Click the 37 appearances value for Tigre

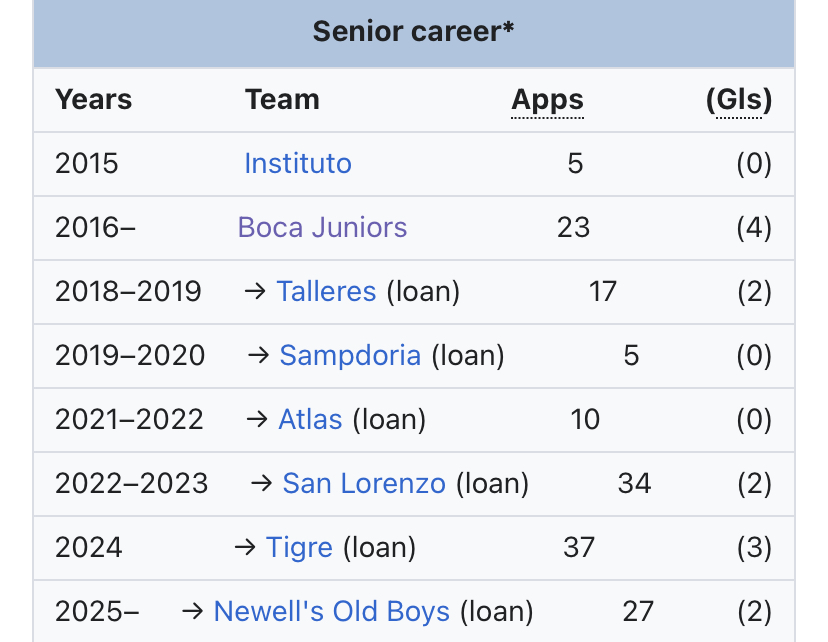pyautogui.click(x=579, y=547)
